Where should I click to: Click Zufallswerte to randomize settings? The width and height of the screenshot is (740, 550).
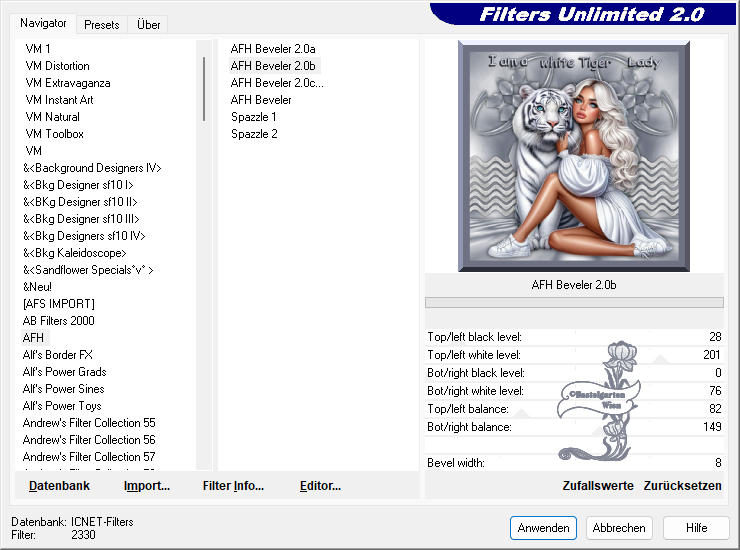point(598,486)
